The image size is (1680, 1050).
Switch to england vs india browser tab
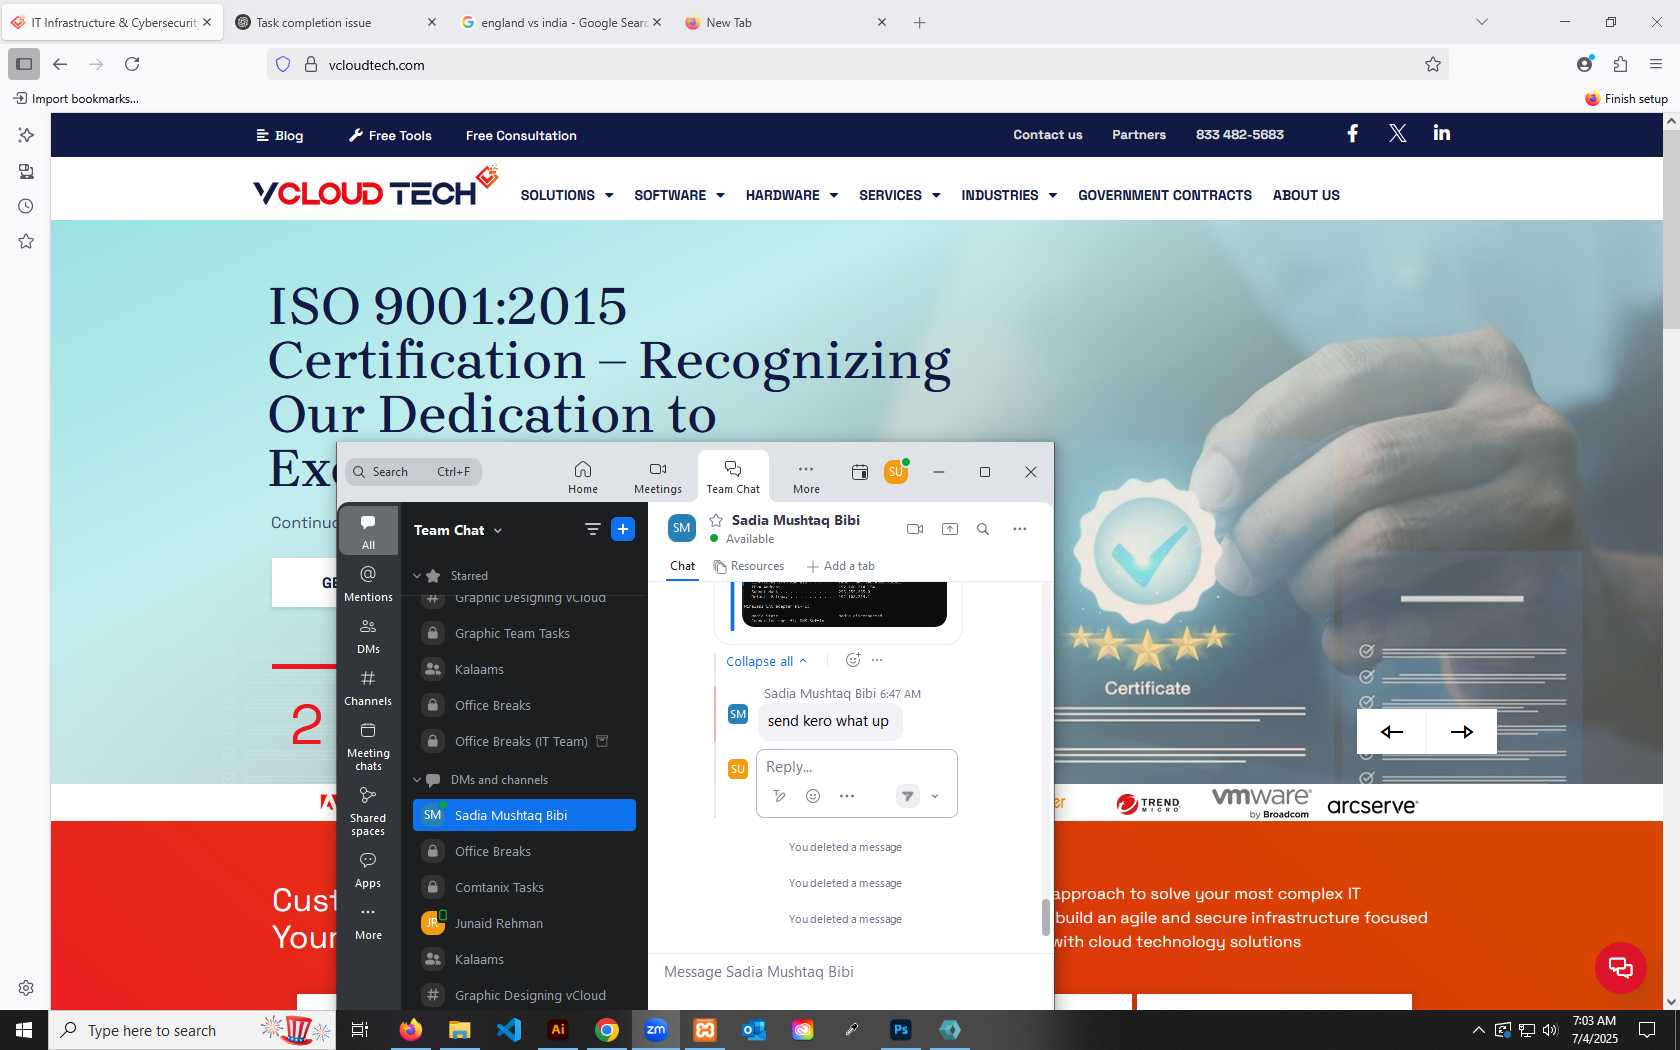pyautogui.click(x=564, y=22)
